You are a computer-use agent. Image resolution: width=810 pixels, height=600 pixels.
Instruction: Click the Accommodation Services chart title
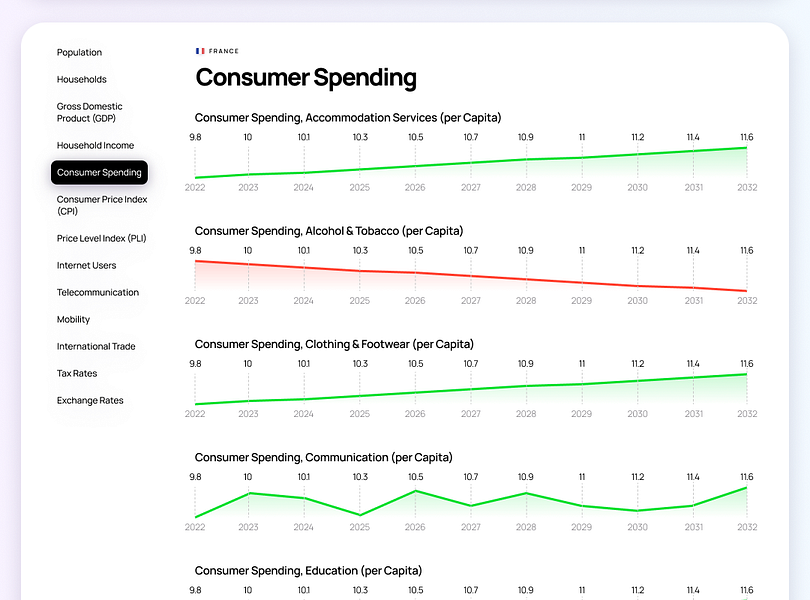348,118
